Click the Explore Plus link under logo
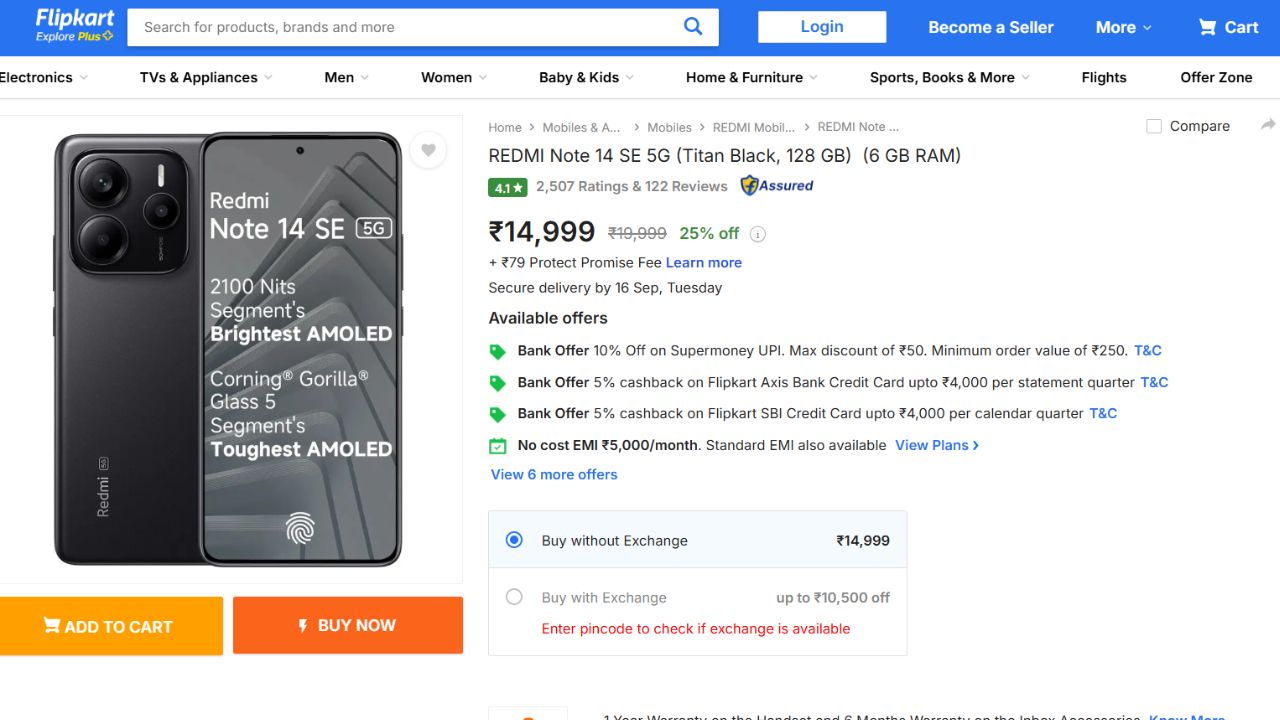1280x720 pixels. coord(74,37)
